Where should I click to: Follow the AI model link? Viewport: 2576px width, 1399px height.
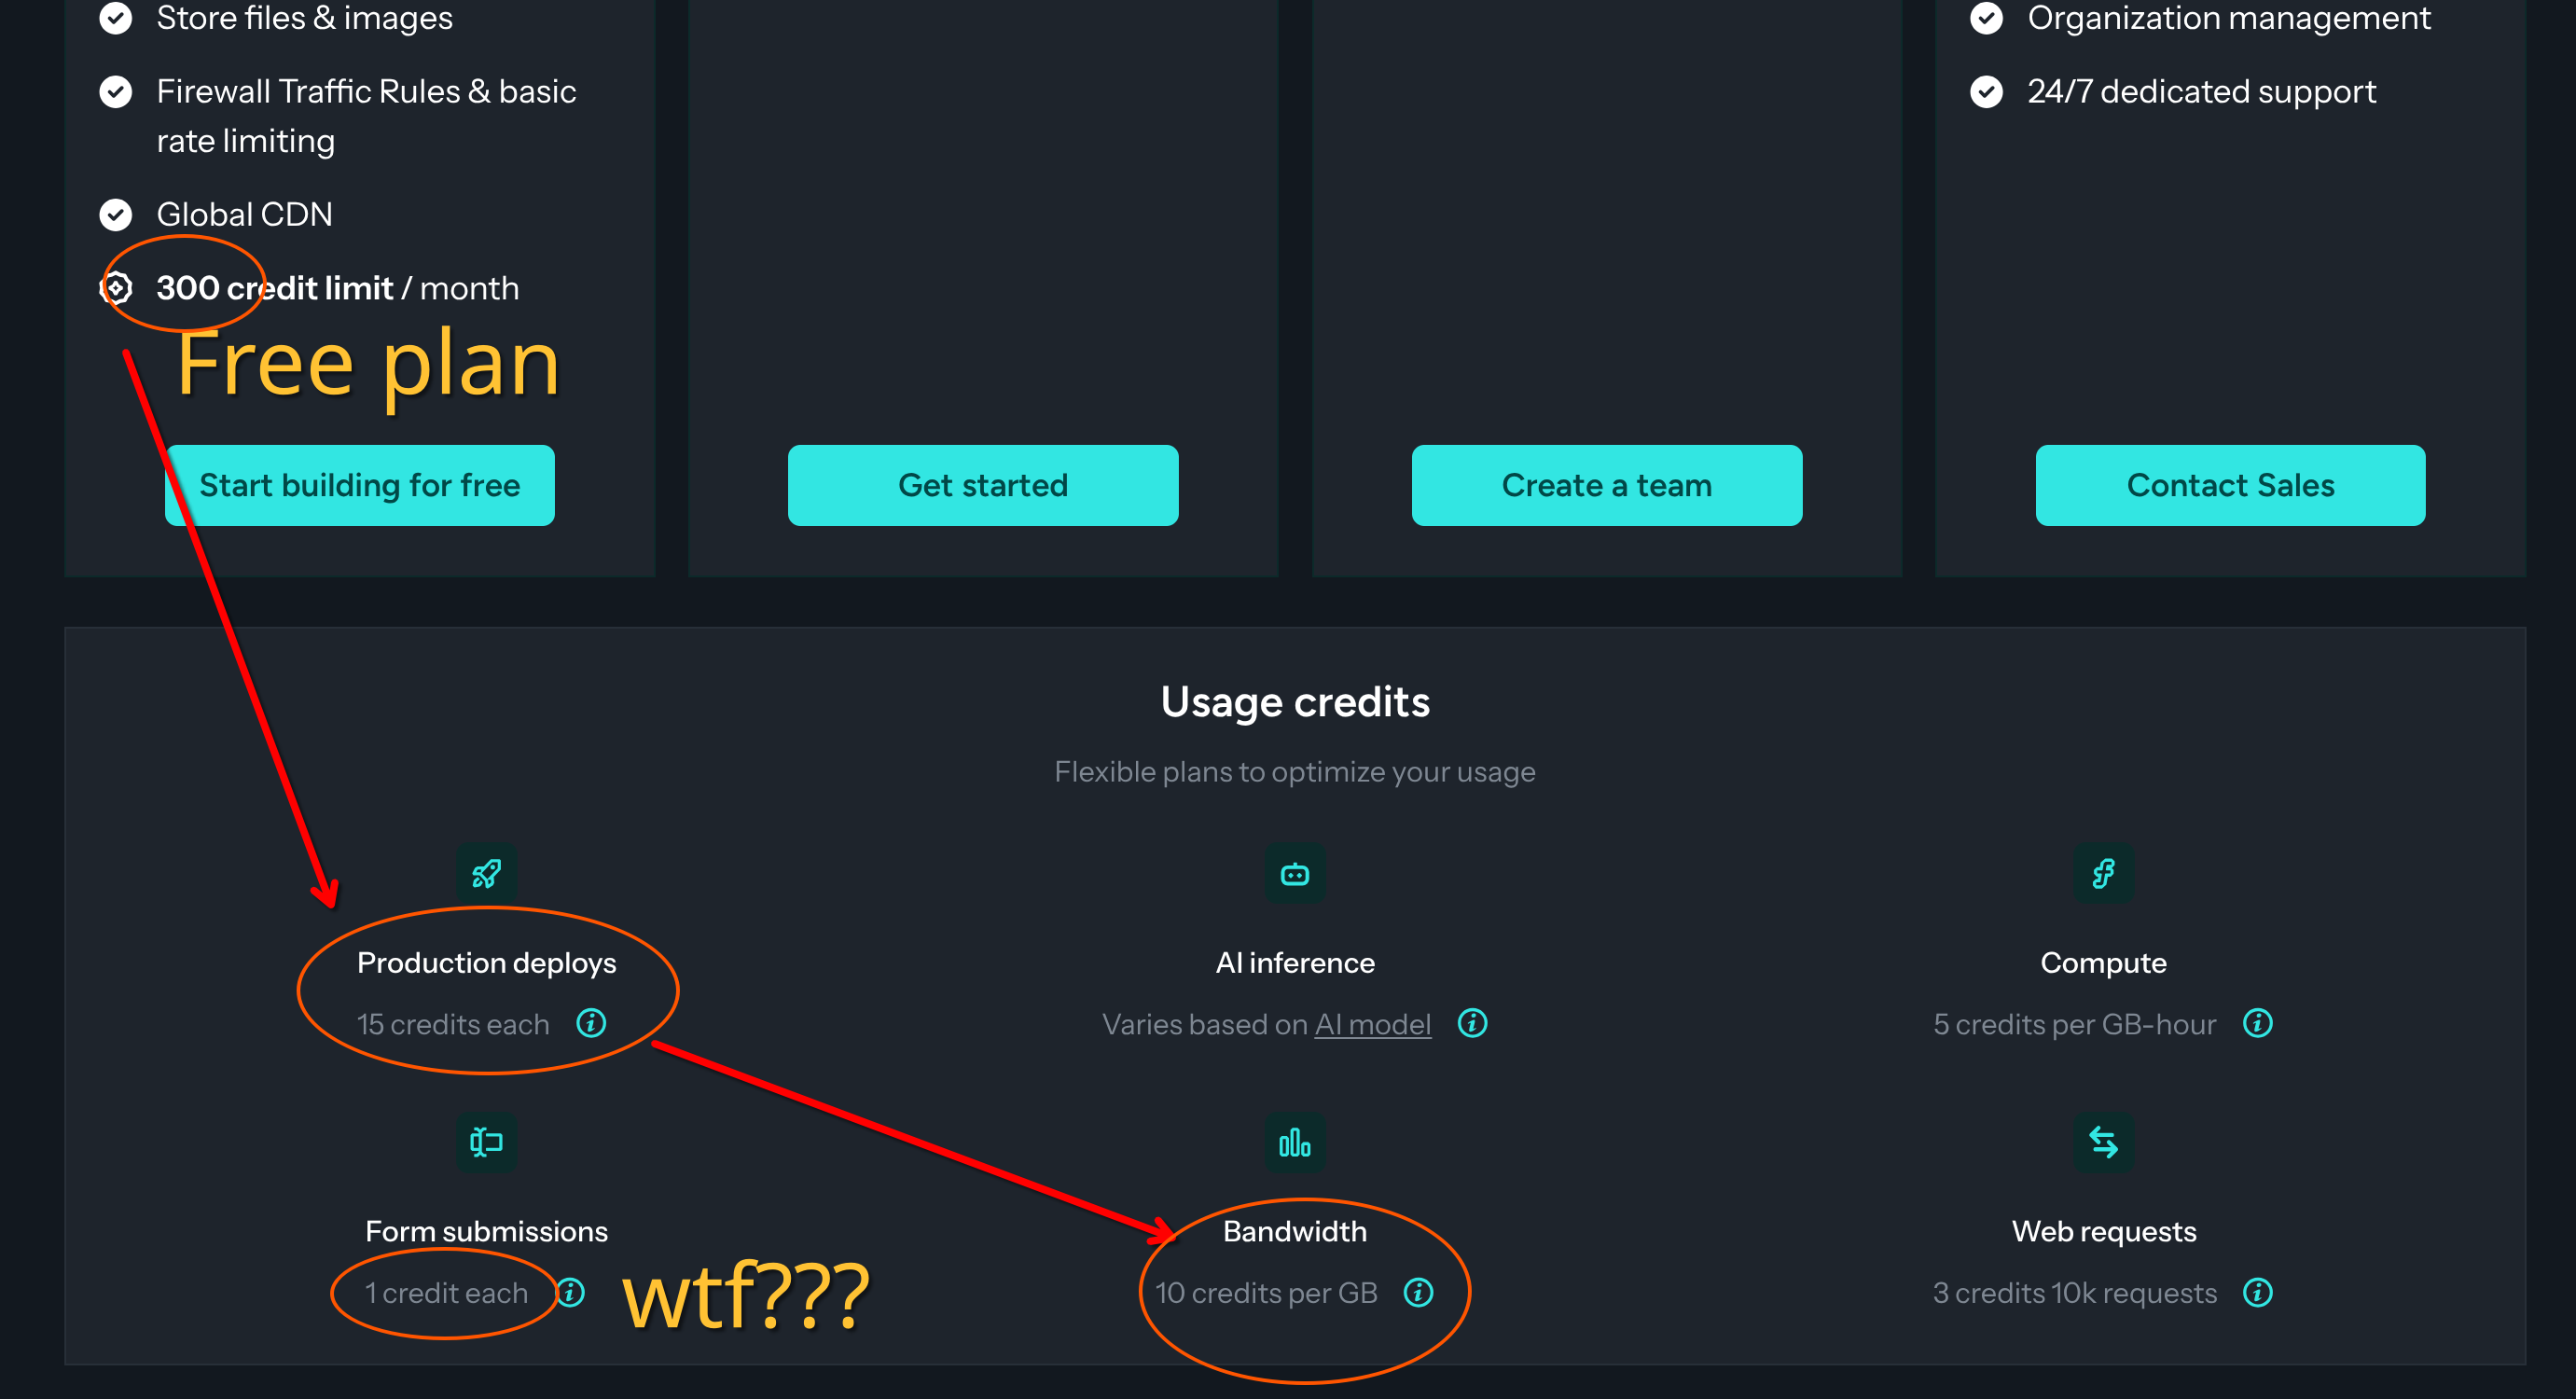click(1372, 1024)
